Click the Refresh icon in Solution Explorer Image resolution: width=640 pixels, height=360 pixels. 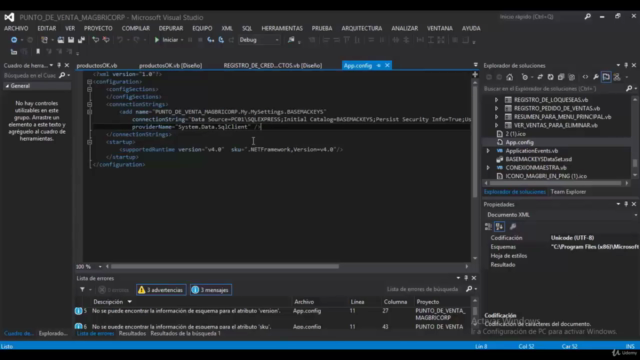coord(551,77)
